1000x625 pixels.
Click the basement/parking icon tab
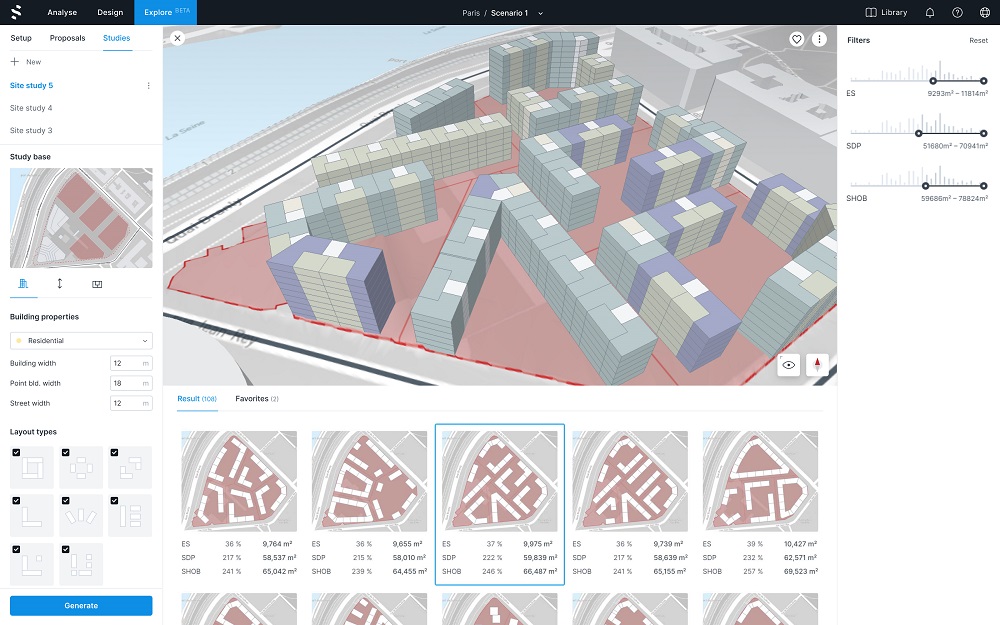pos(96,284)
